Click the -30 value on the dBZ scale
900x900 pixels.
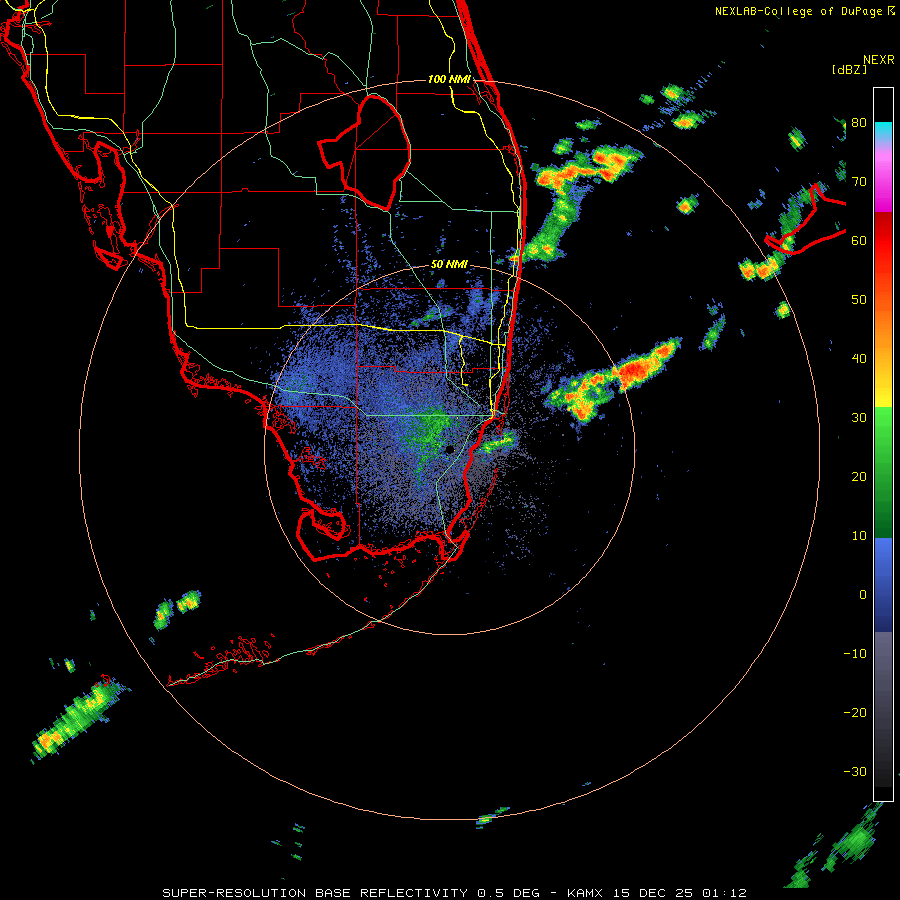pyautogui.click(x=855, y=772)
